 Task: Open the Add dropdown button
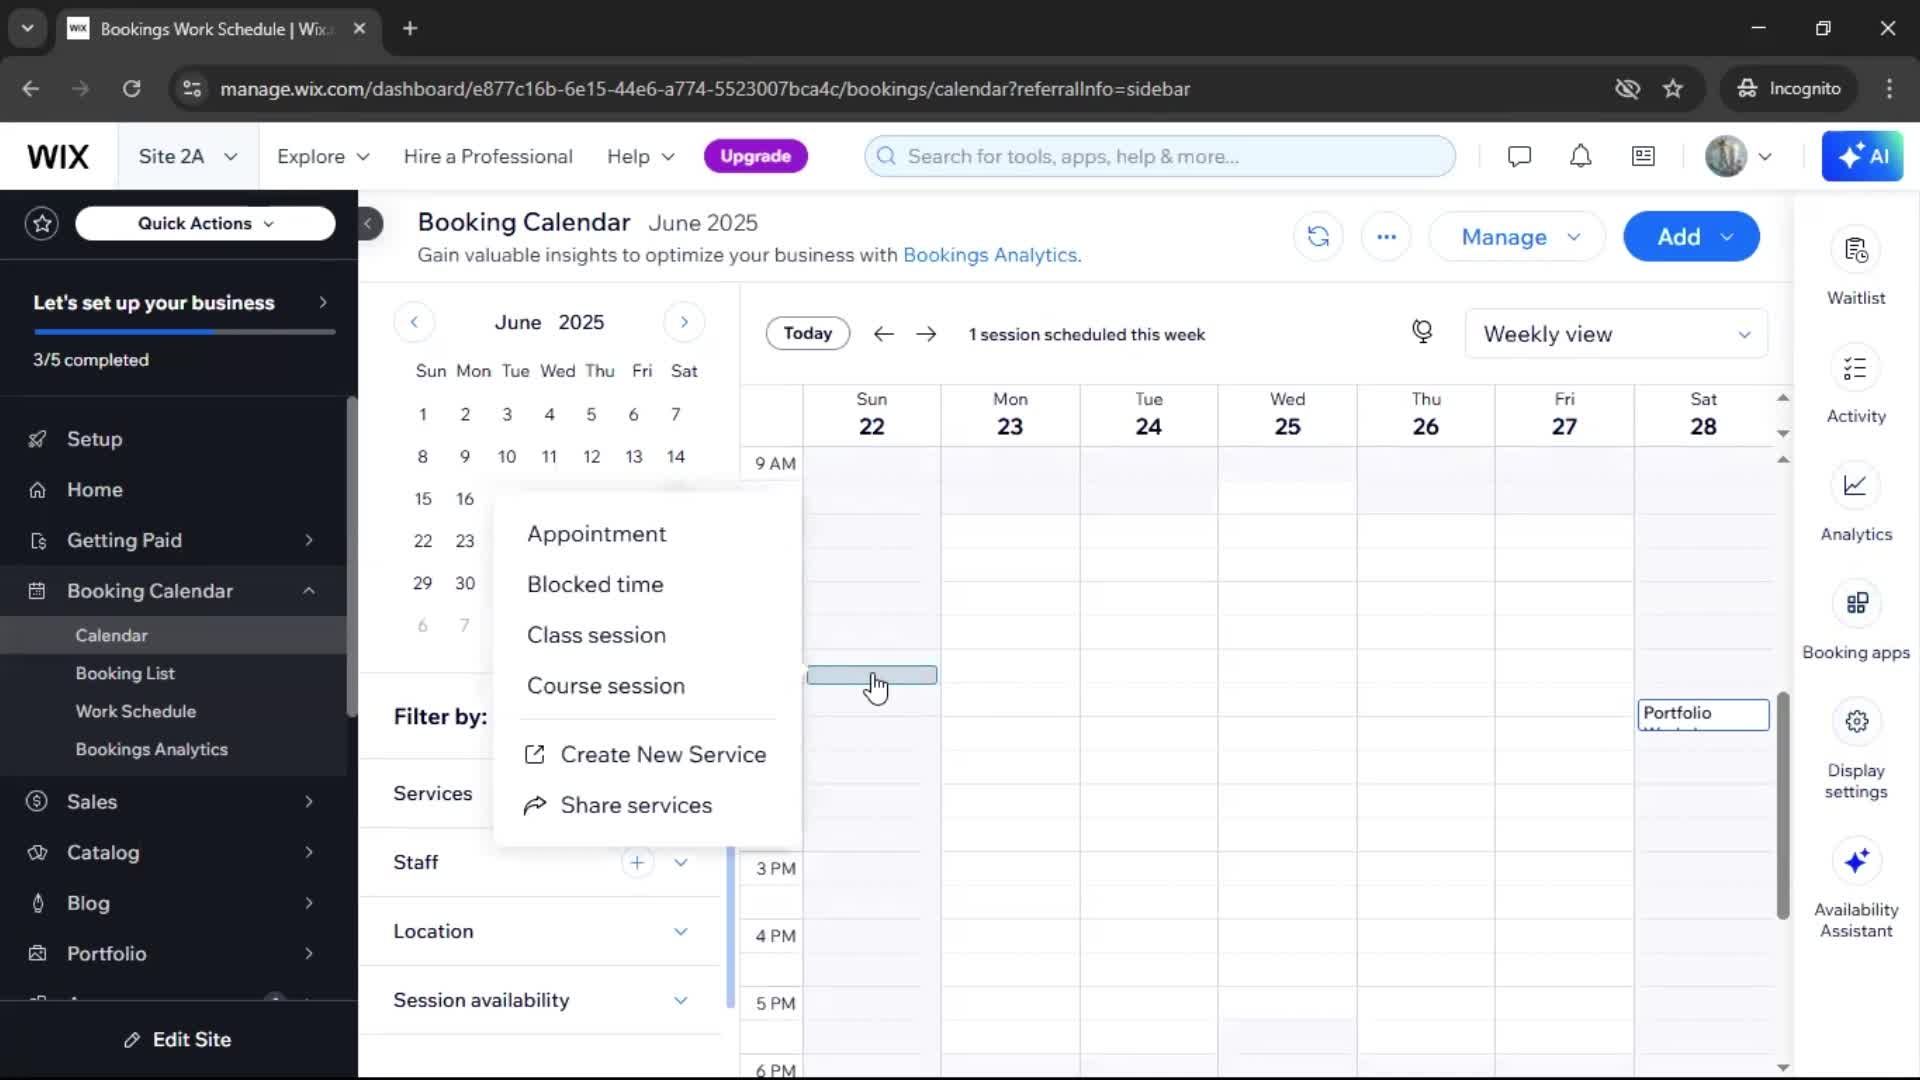point(1691,237)
